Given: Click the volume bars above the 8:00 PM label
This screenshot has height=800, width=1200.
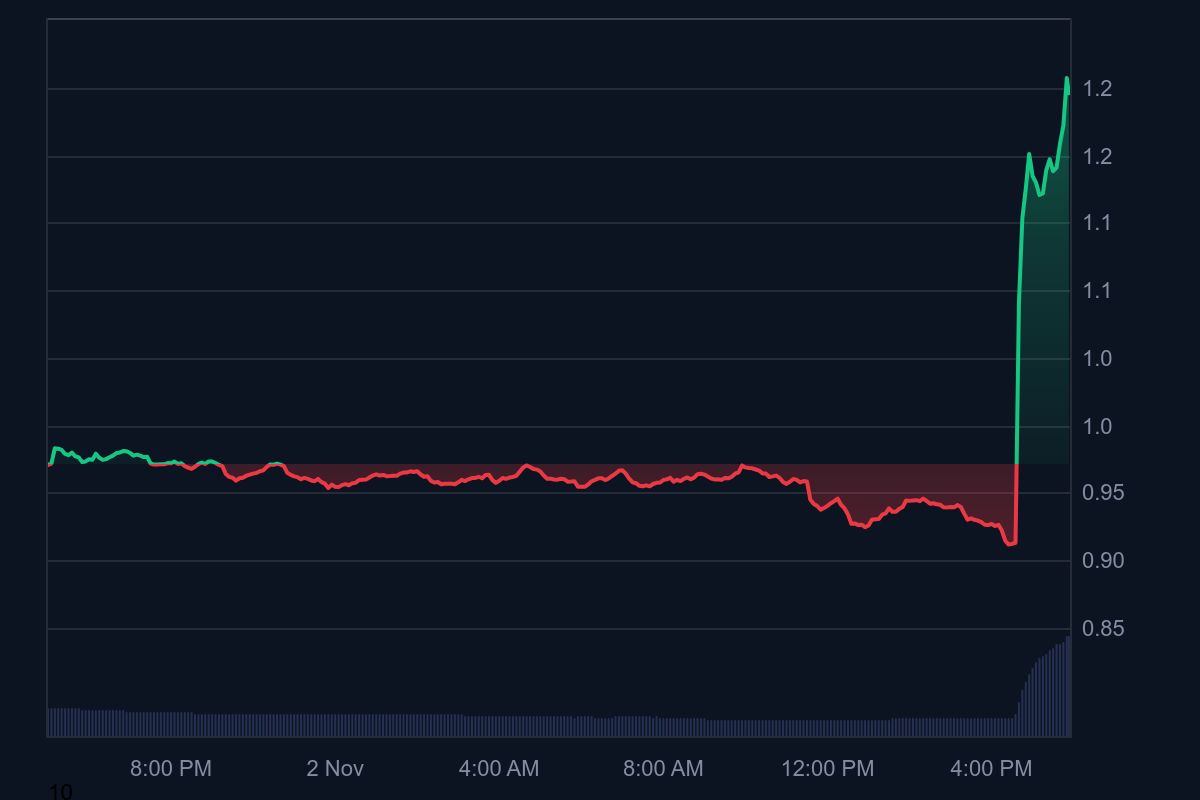Looking at the screenshot, I should pyautogui.click(x=170, y=724).
